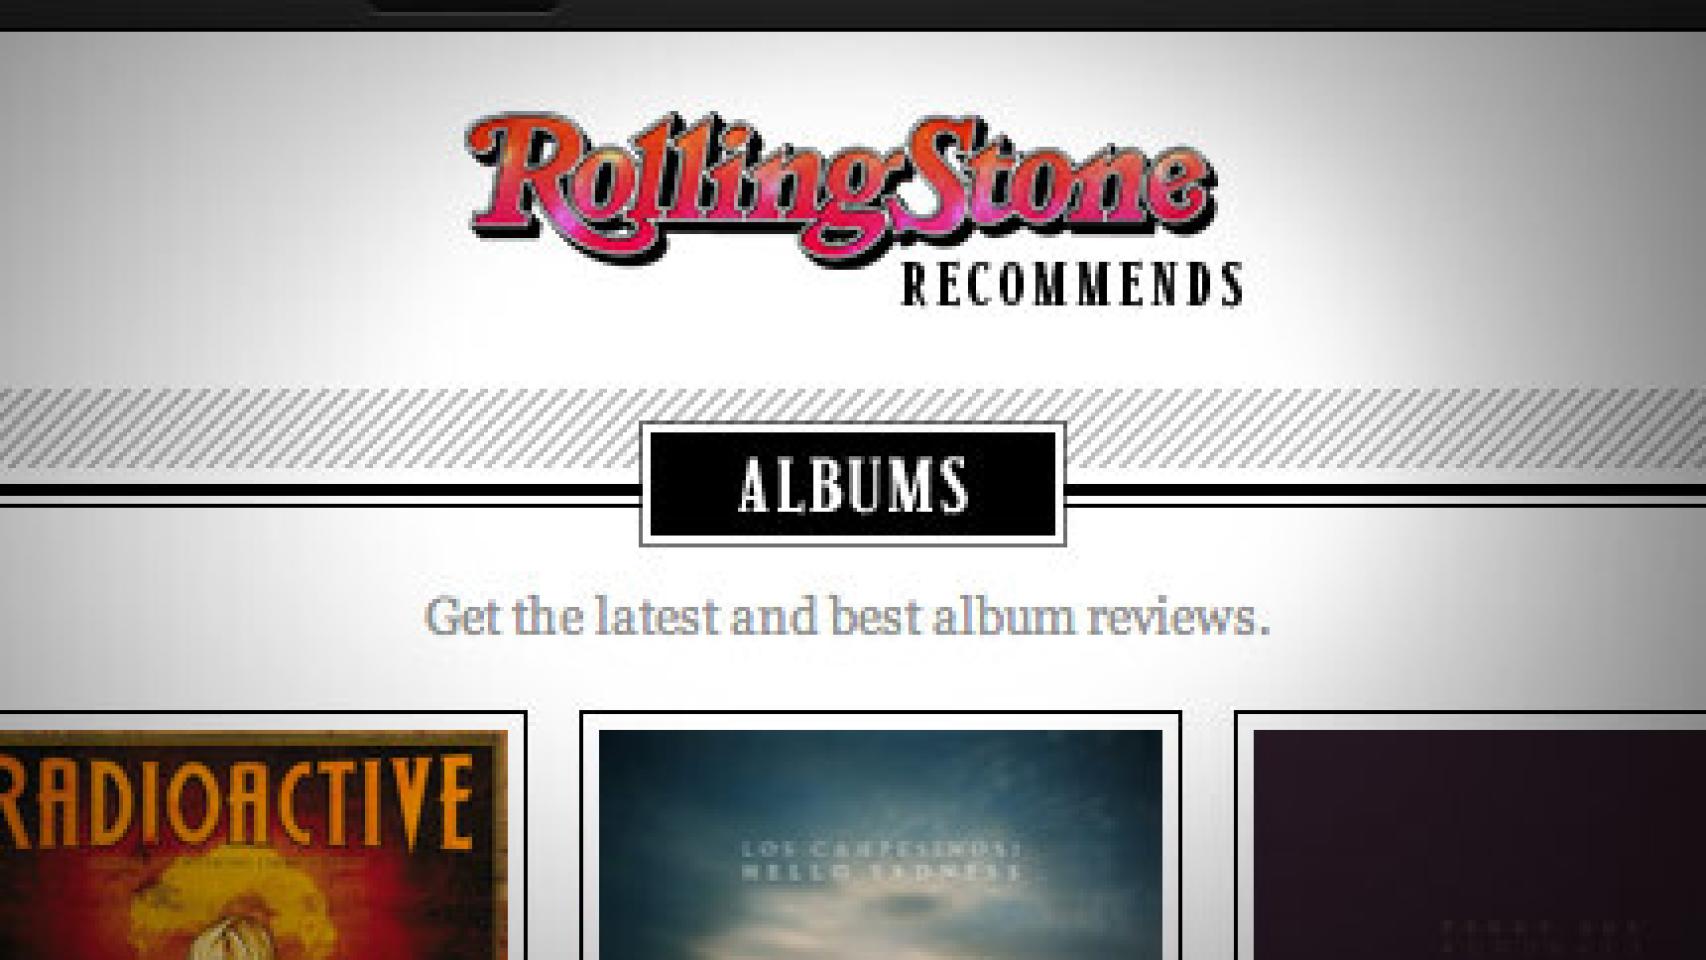
Task: Click the Rolling Stone logo
Action: [842, 188]
